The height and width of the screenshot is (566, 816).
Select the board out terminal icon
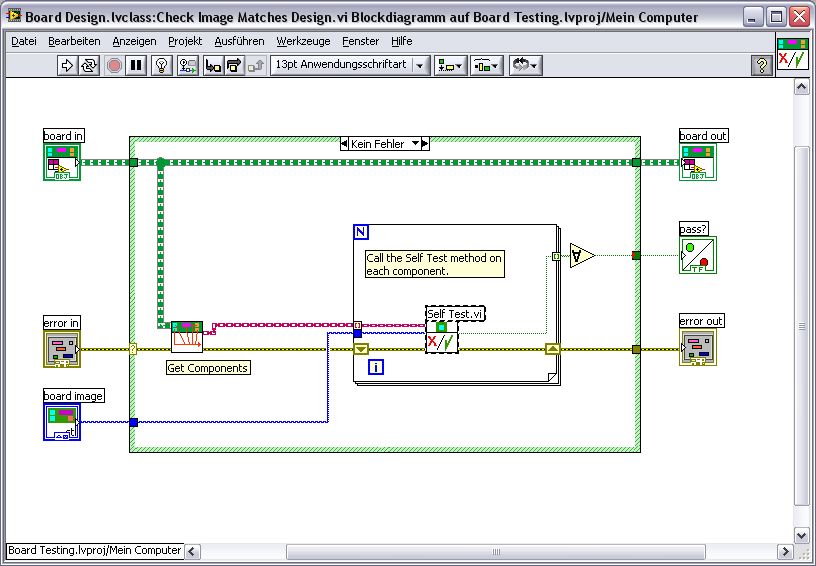pos(698,162)
